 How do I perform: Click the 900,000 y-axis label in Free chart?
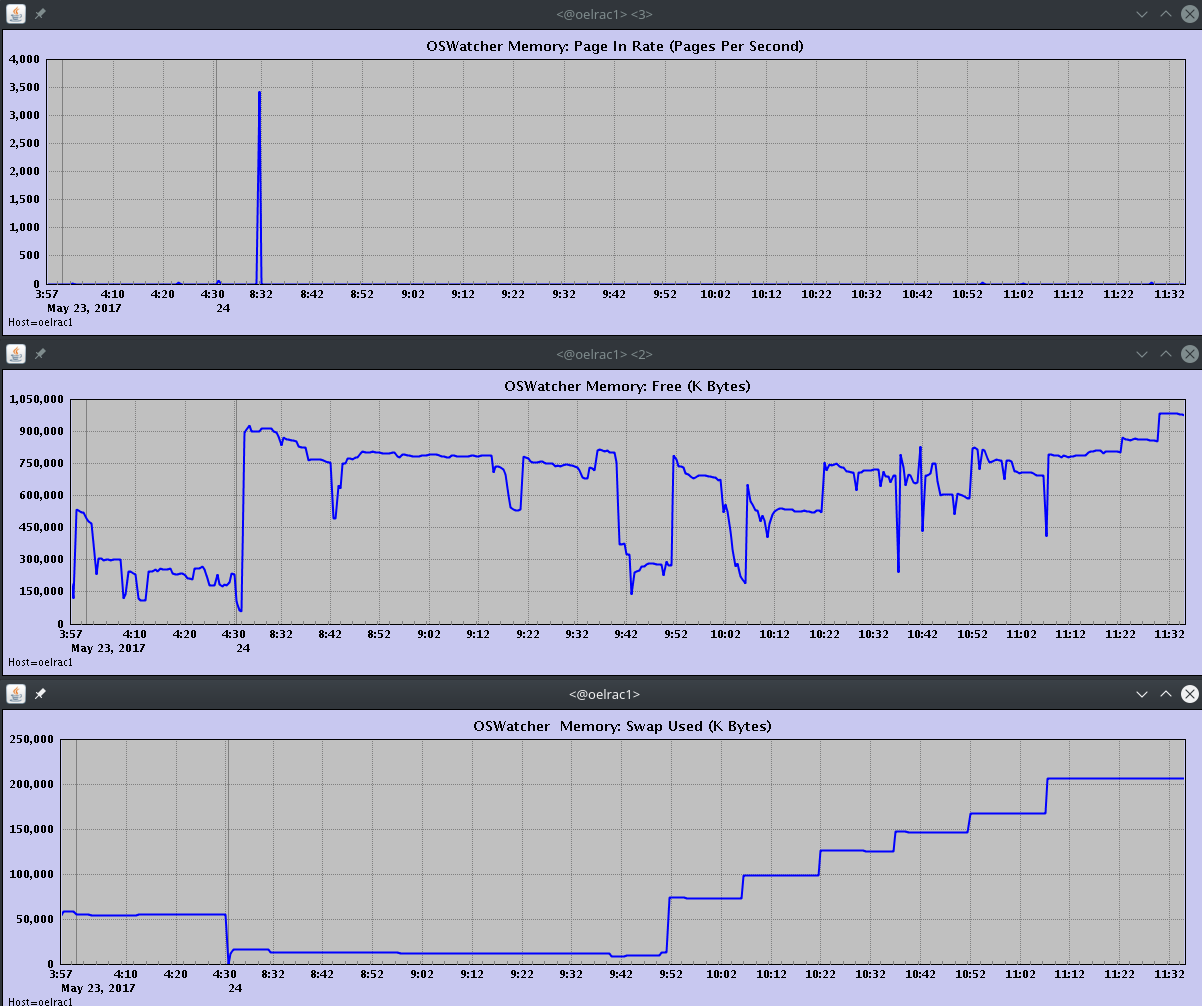pyautogui.click(x=40, y=431)
